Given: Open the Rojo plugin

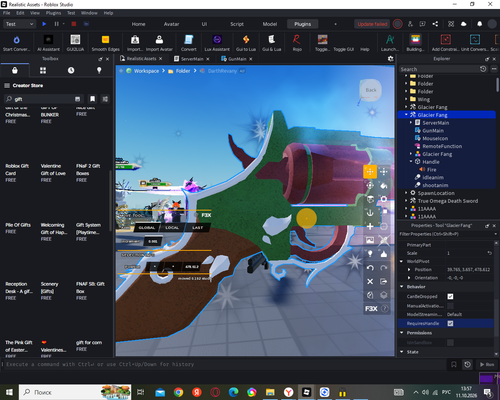Looking at the screenshot, I should point(297,43).
